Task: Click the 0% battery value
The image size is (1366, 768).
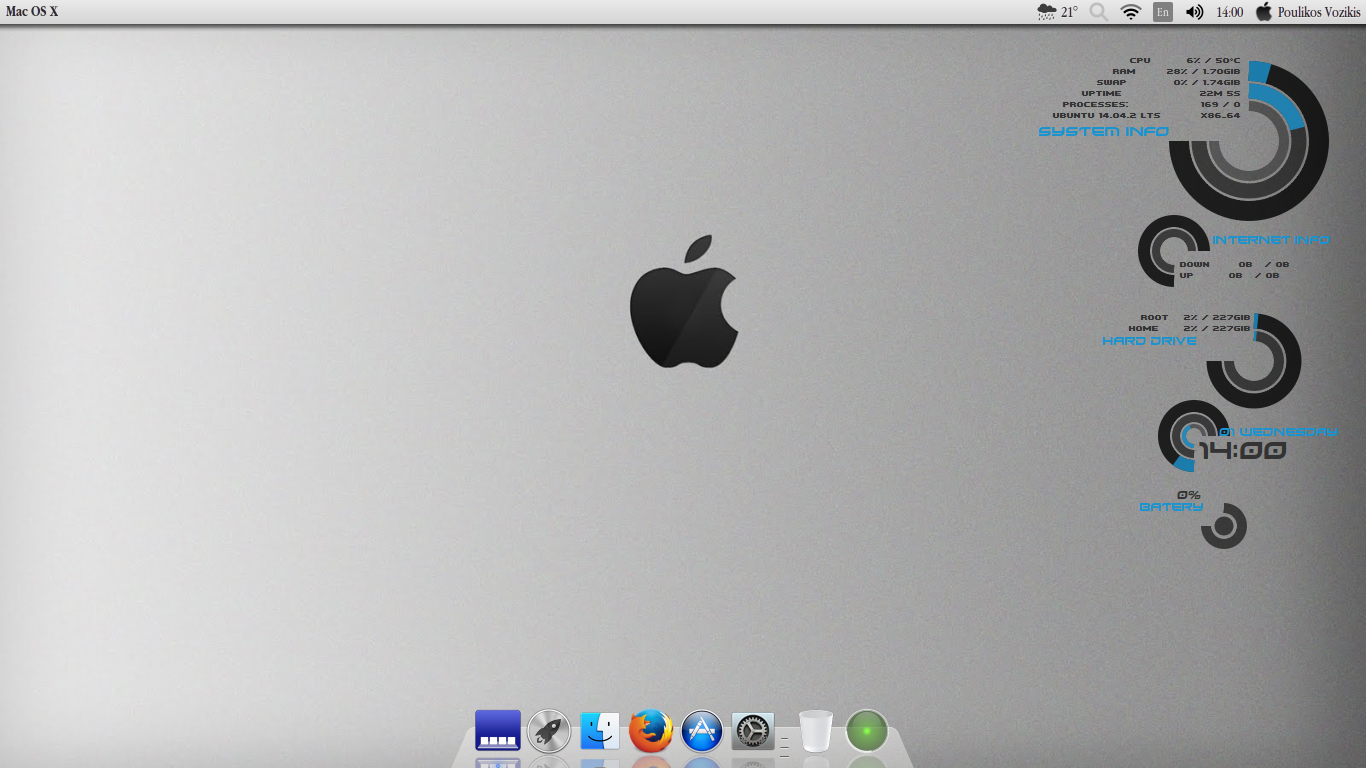Action: click(x=1189, y=495)
